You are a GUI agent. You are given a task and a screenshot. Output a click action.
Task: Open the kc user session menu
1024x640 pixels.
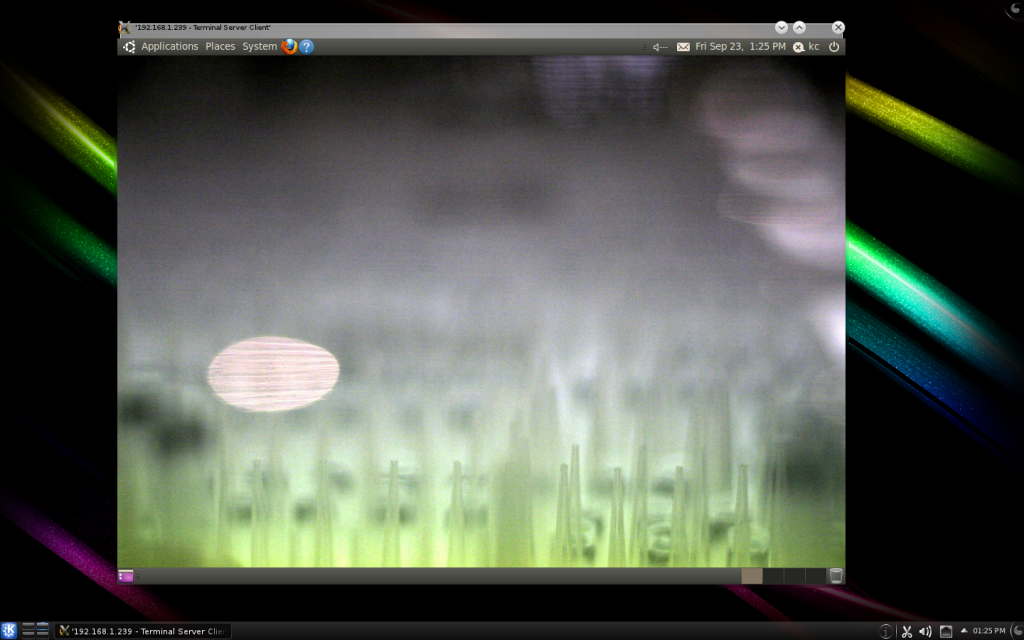point(807,46)
